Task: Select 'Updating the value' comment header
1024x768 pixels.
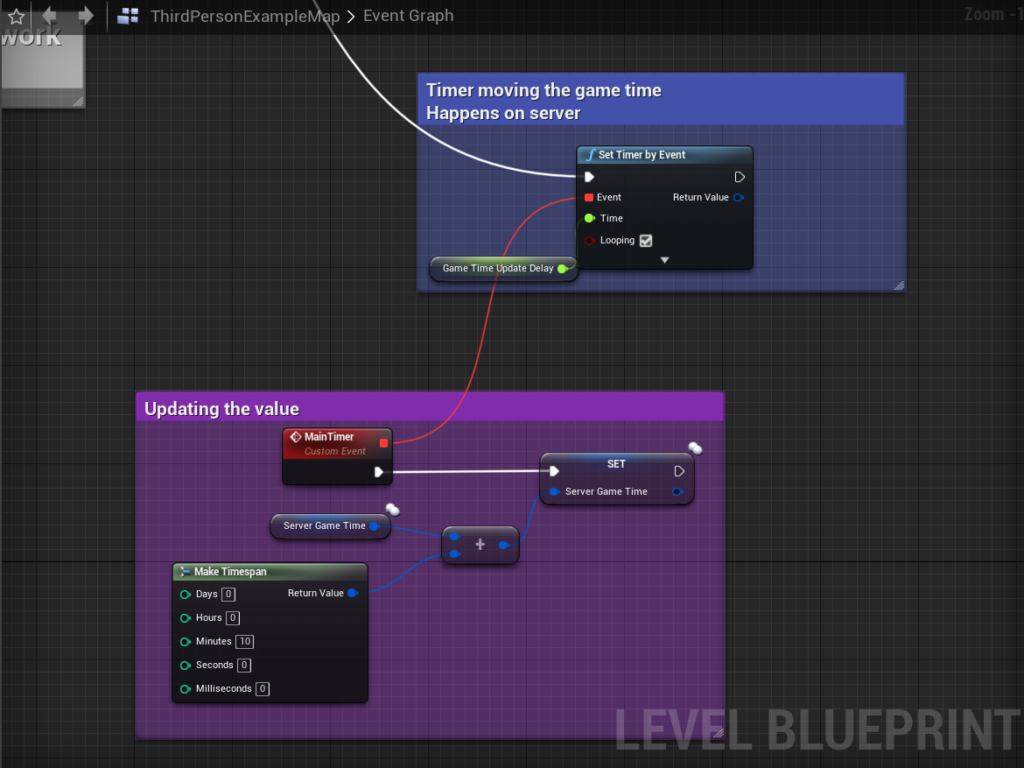Action: [430, 408]
